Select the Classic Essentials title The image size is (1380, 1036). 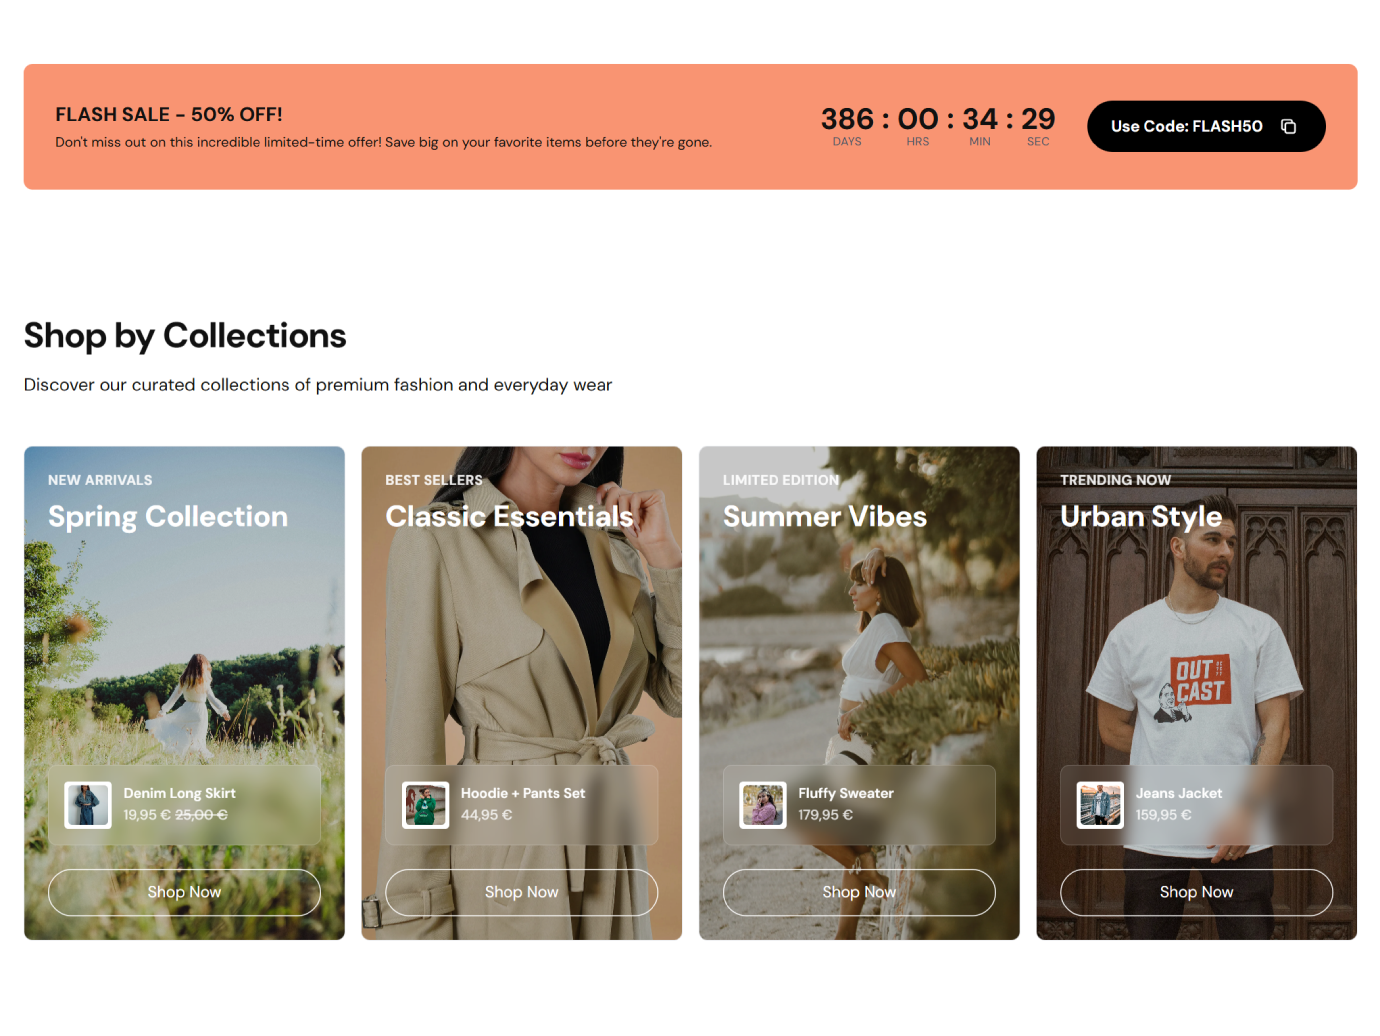[x=510, y=517]
